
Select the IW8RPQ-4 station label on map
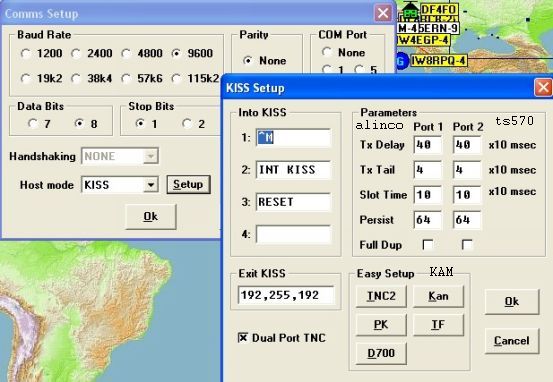coord(439,61)
